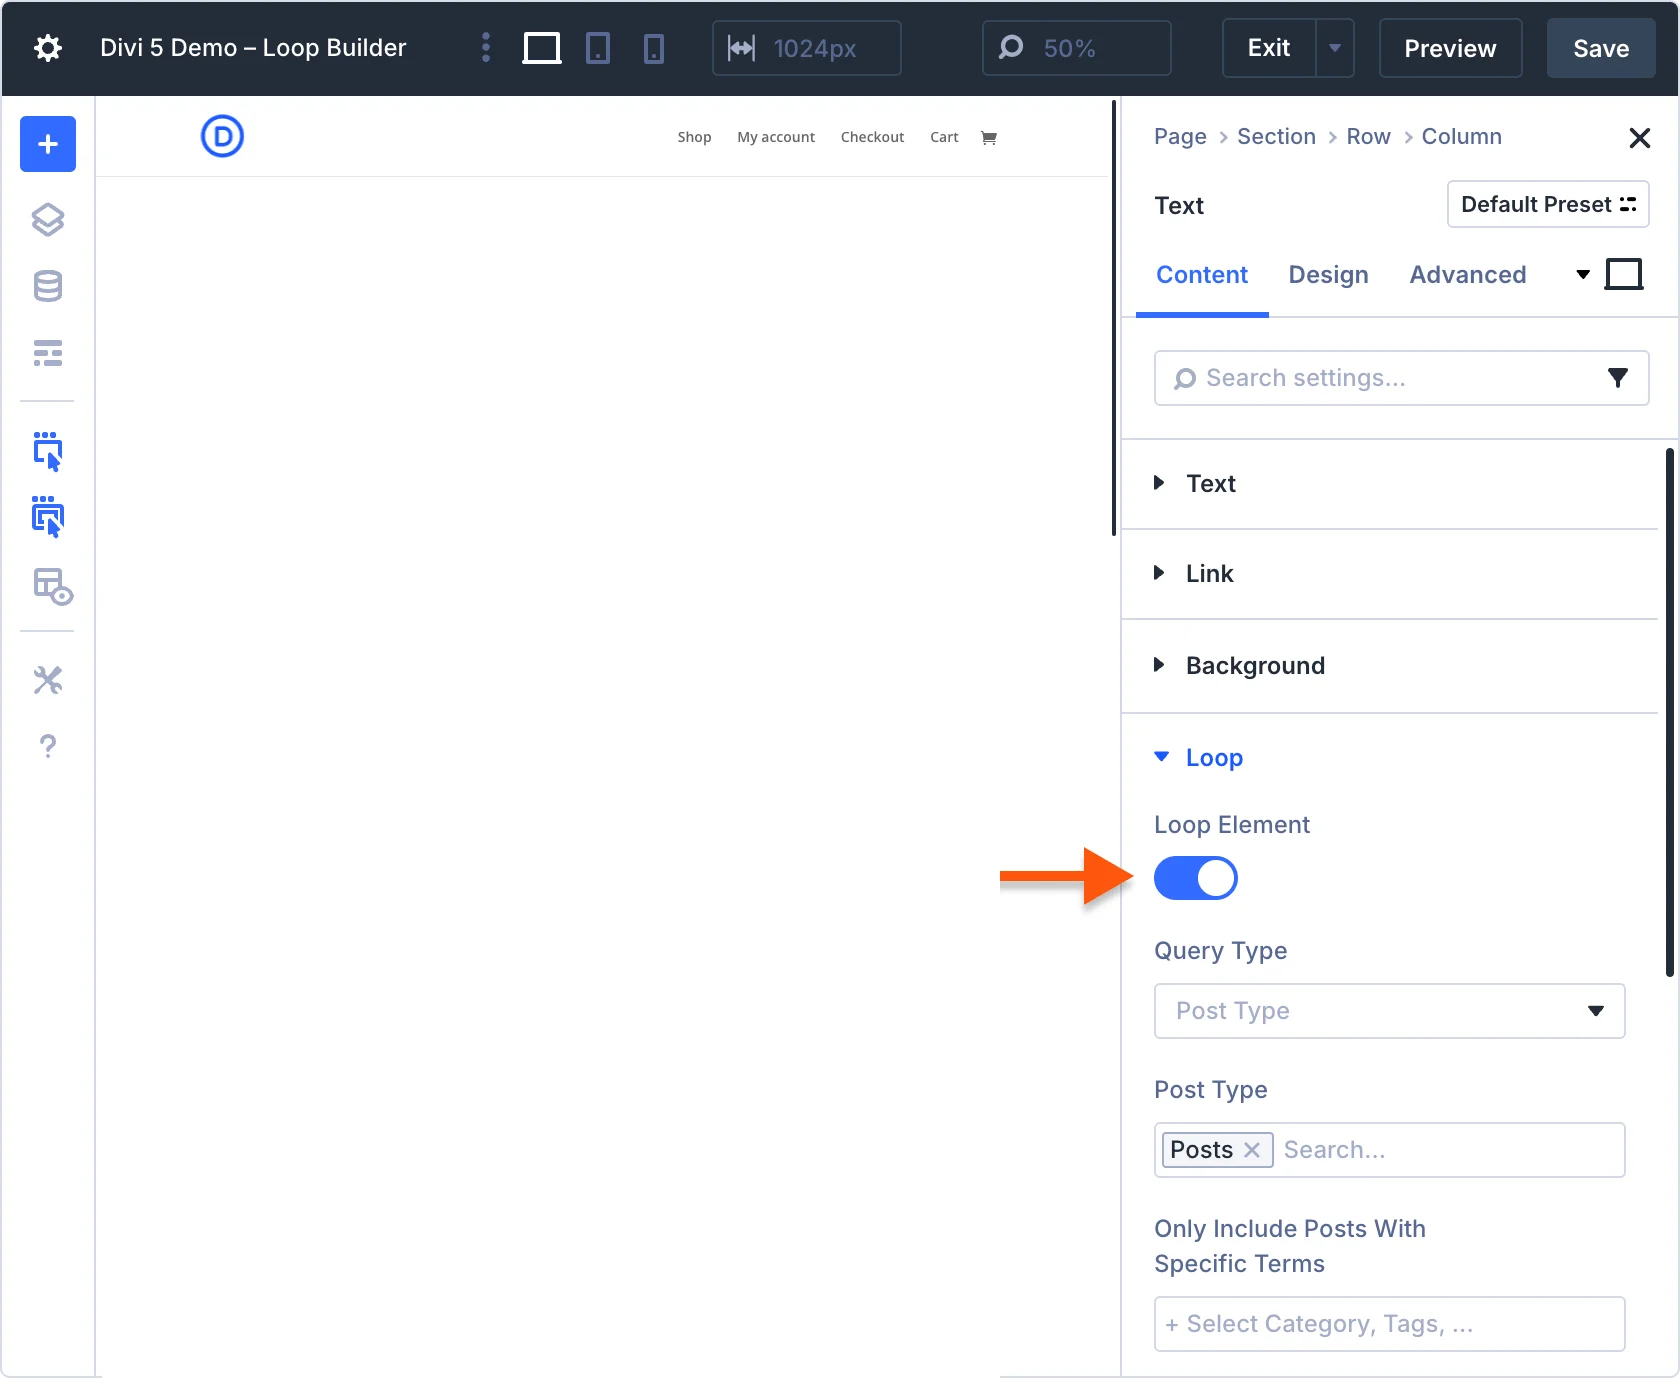Click the Search settings input field
This screenshot has width=1680, height=1378.
pos(1390,378)
